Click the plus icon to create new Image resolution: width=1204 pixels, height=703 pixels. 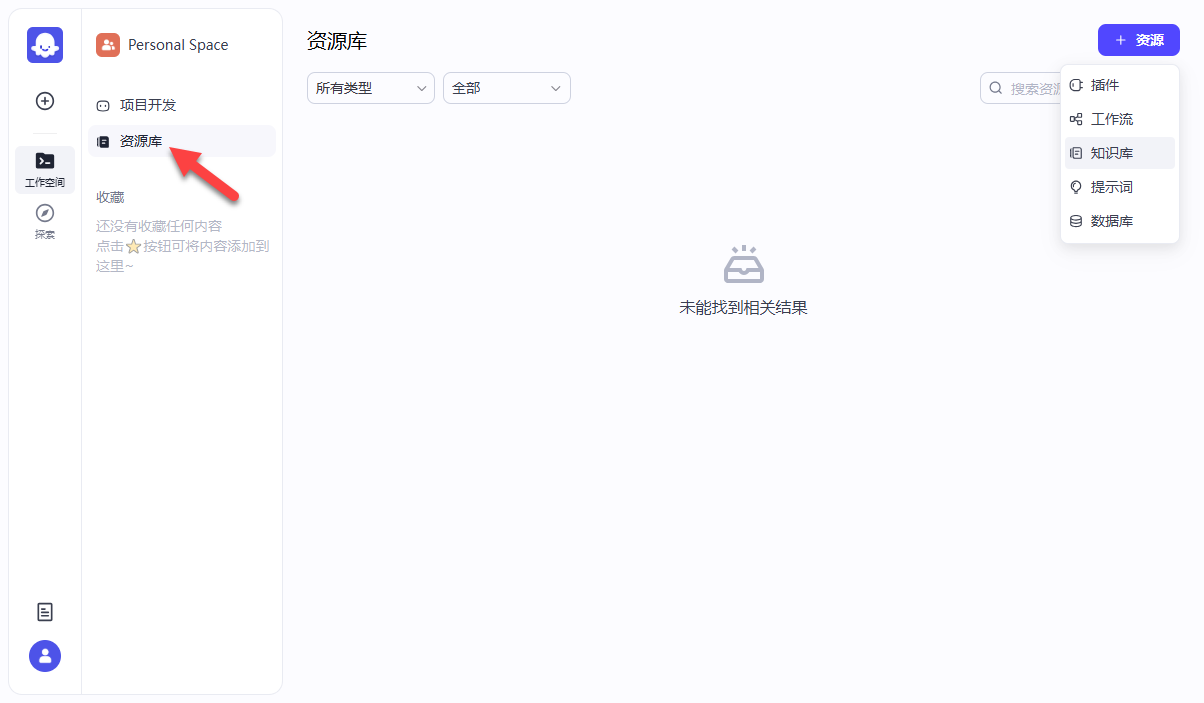(44, 100)
